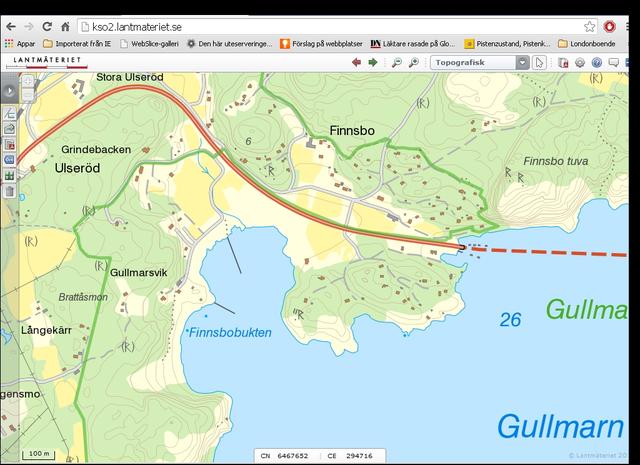
Task: Open the Importerat från IE bookmark folder
Action: [76, 44]
